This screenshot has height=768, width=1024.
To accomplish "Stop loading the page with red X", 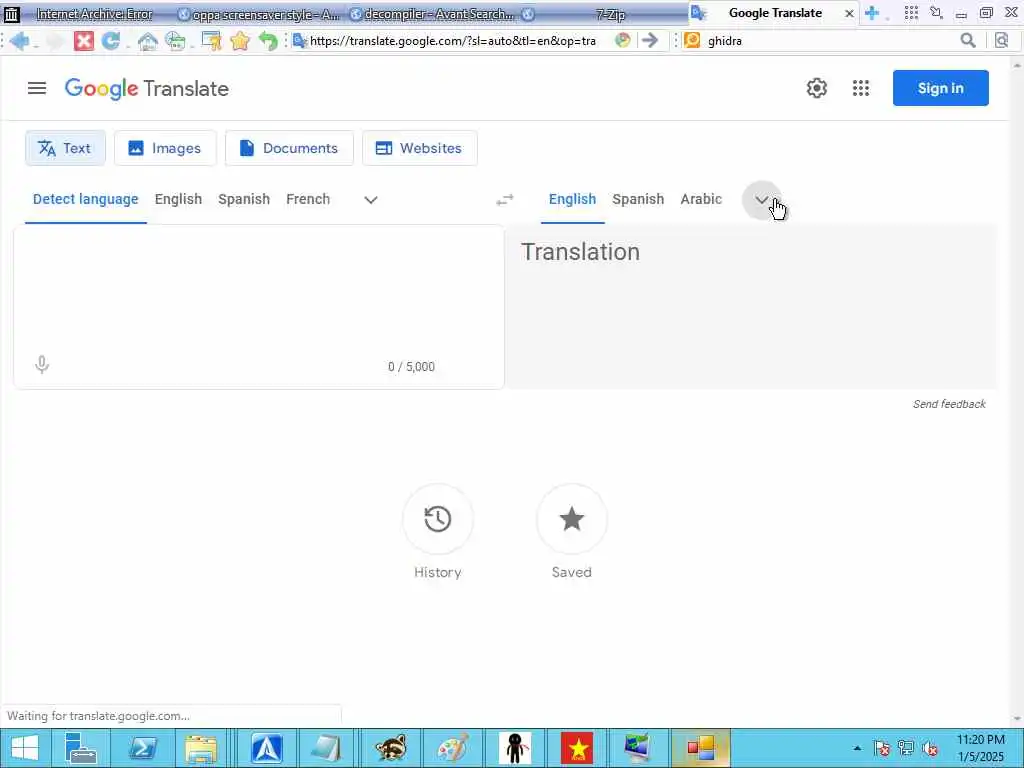I will click(84, 41).
